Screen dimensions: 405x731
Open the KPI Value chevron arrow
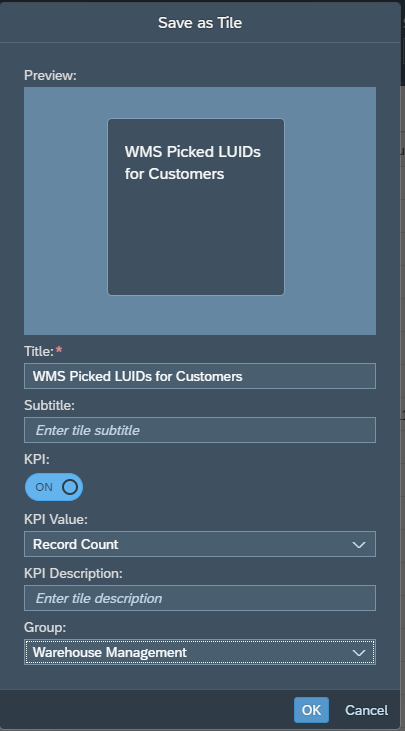359,544
